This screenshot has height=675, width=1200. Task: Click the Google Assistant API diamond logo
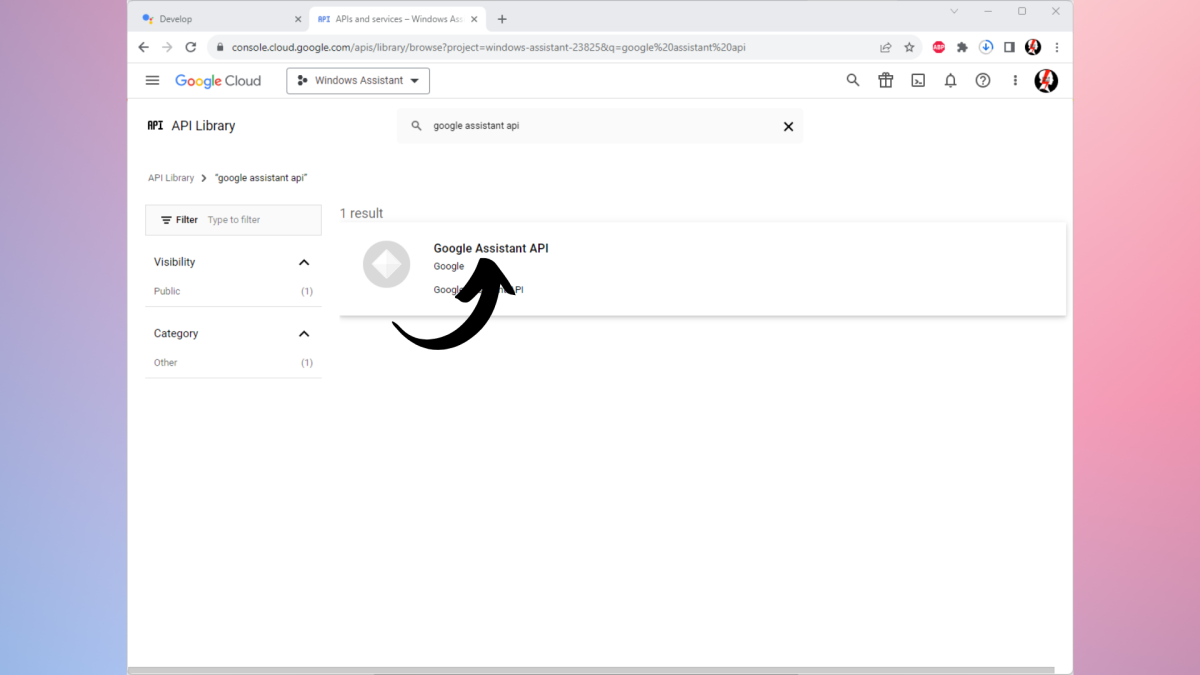click(387, 265)
